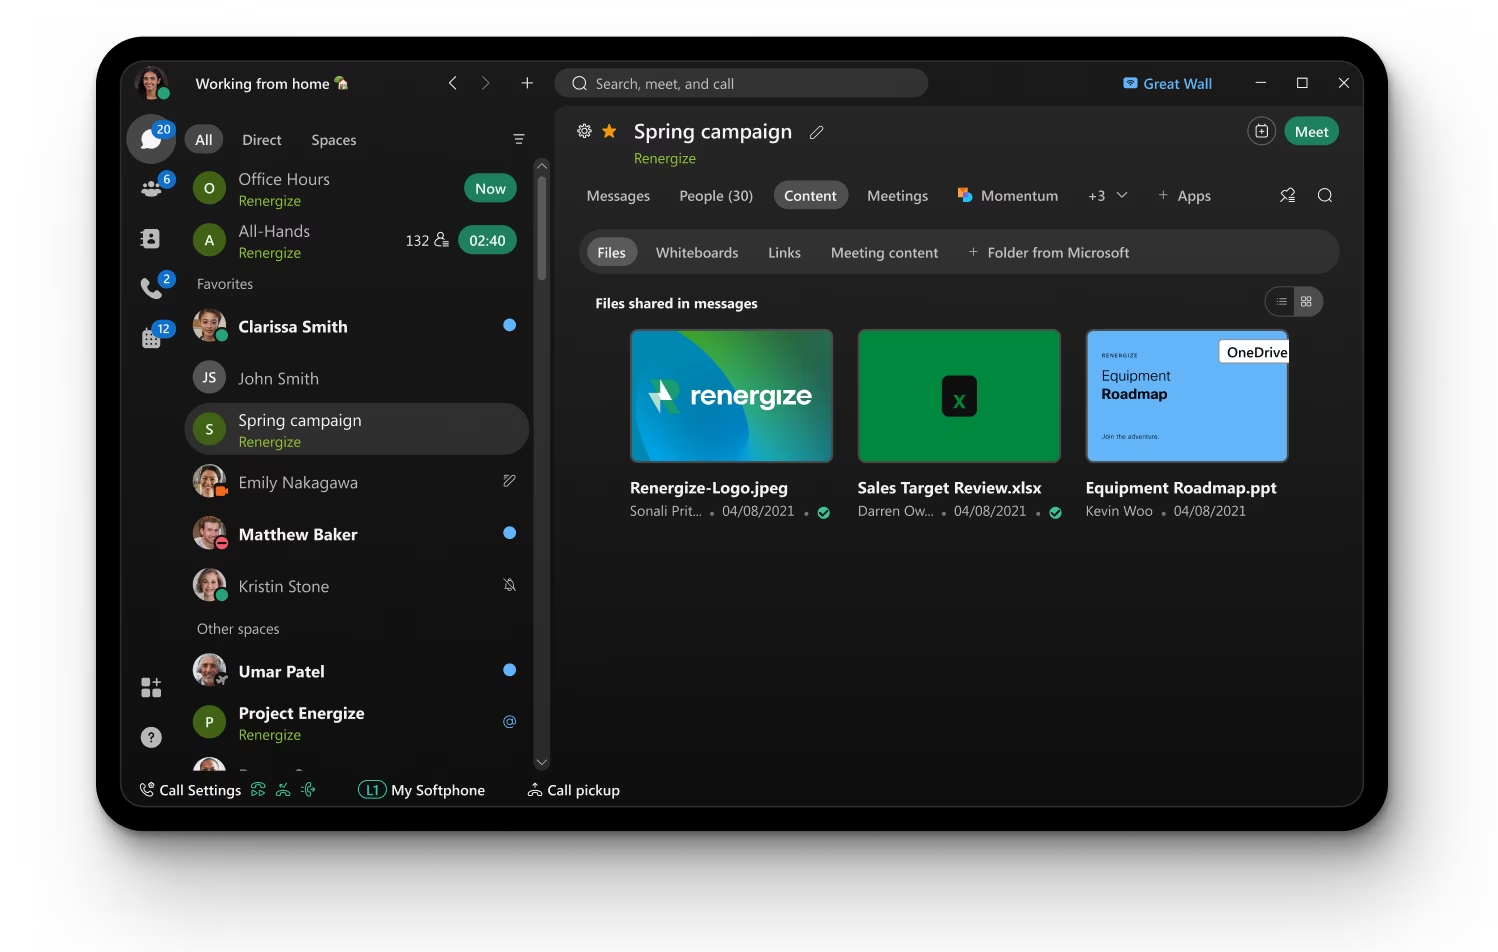
Task: Click Call pickup in the footer
Action: (574, 790)
